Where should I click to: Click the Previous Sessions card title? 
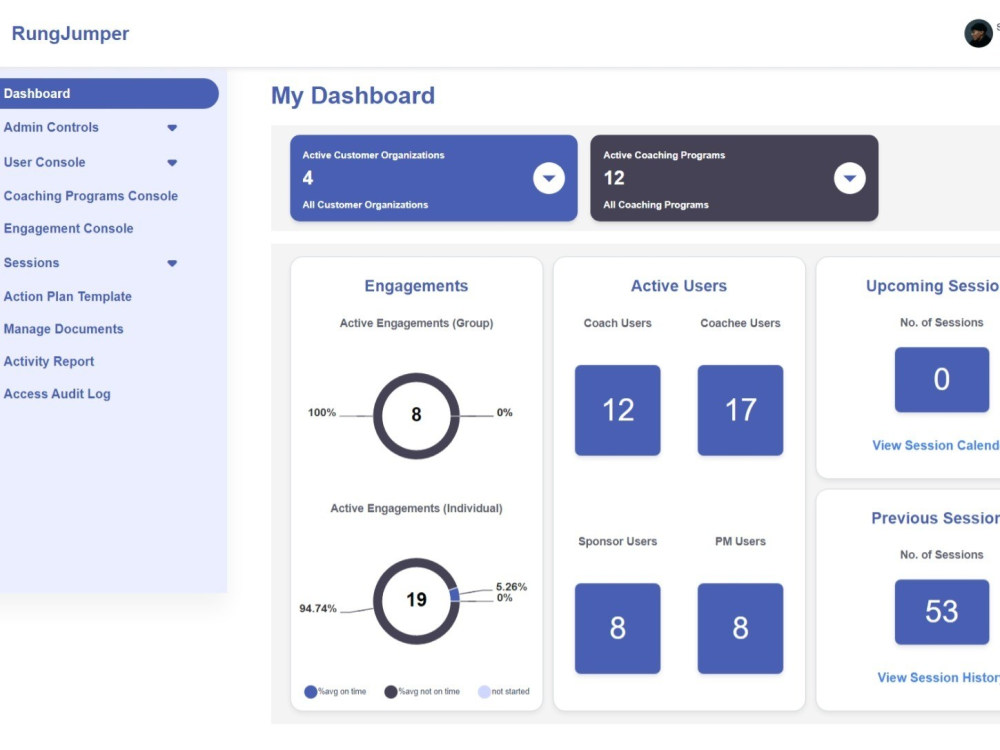[935, 518]
